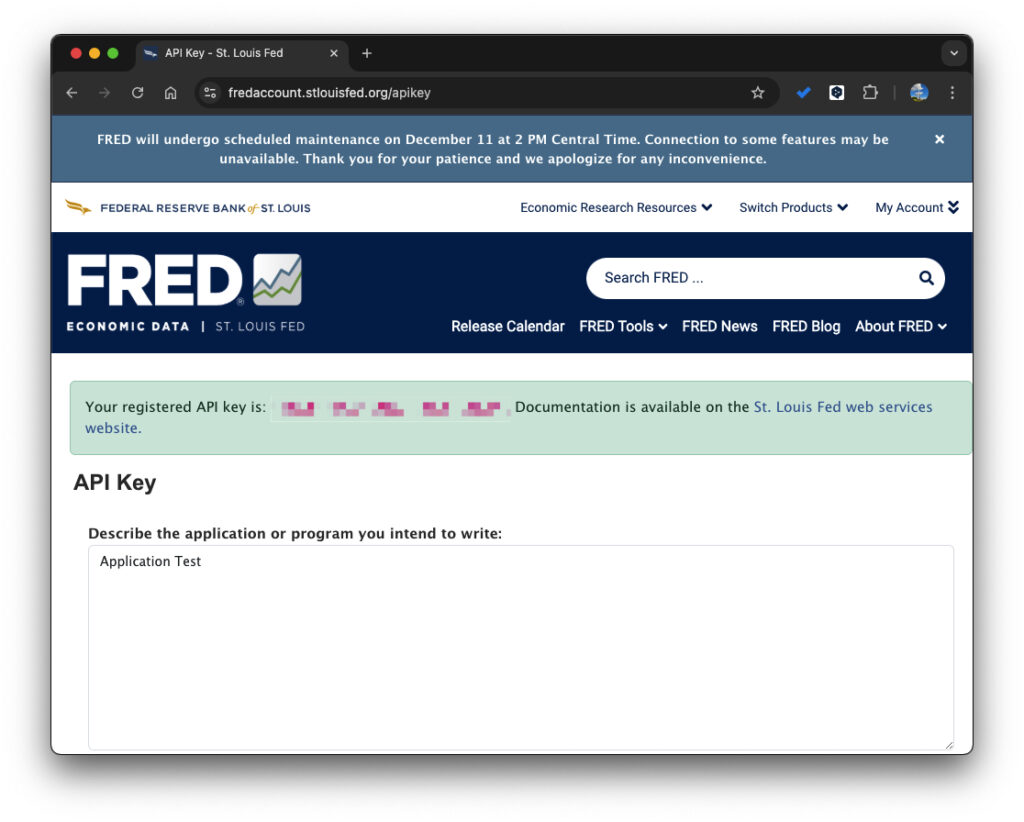Click the FRED search magnifier icon
The image size is (1024, 822).
(926, 278)
